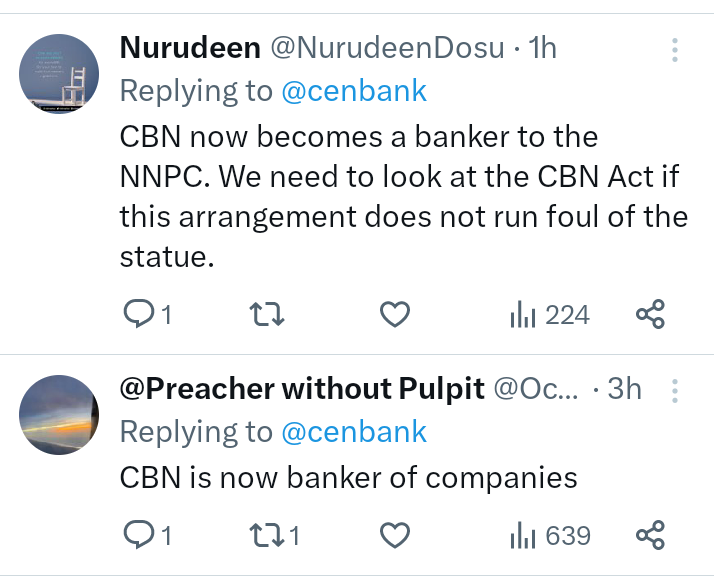Like Nurudeen's tweet with heart icon
This screenshot has height=586, width=714.
click(396, 316)
